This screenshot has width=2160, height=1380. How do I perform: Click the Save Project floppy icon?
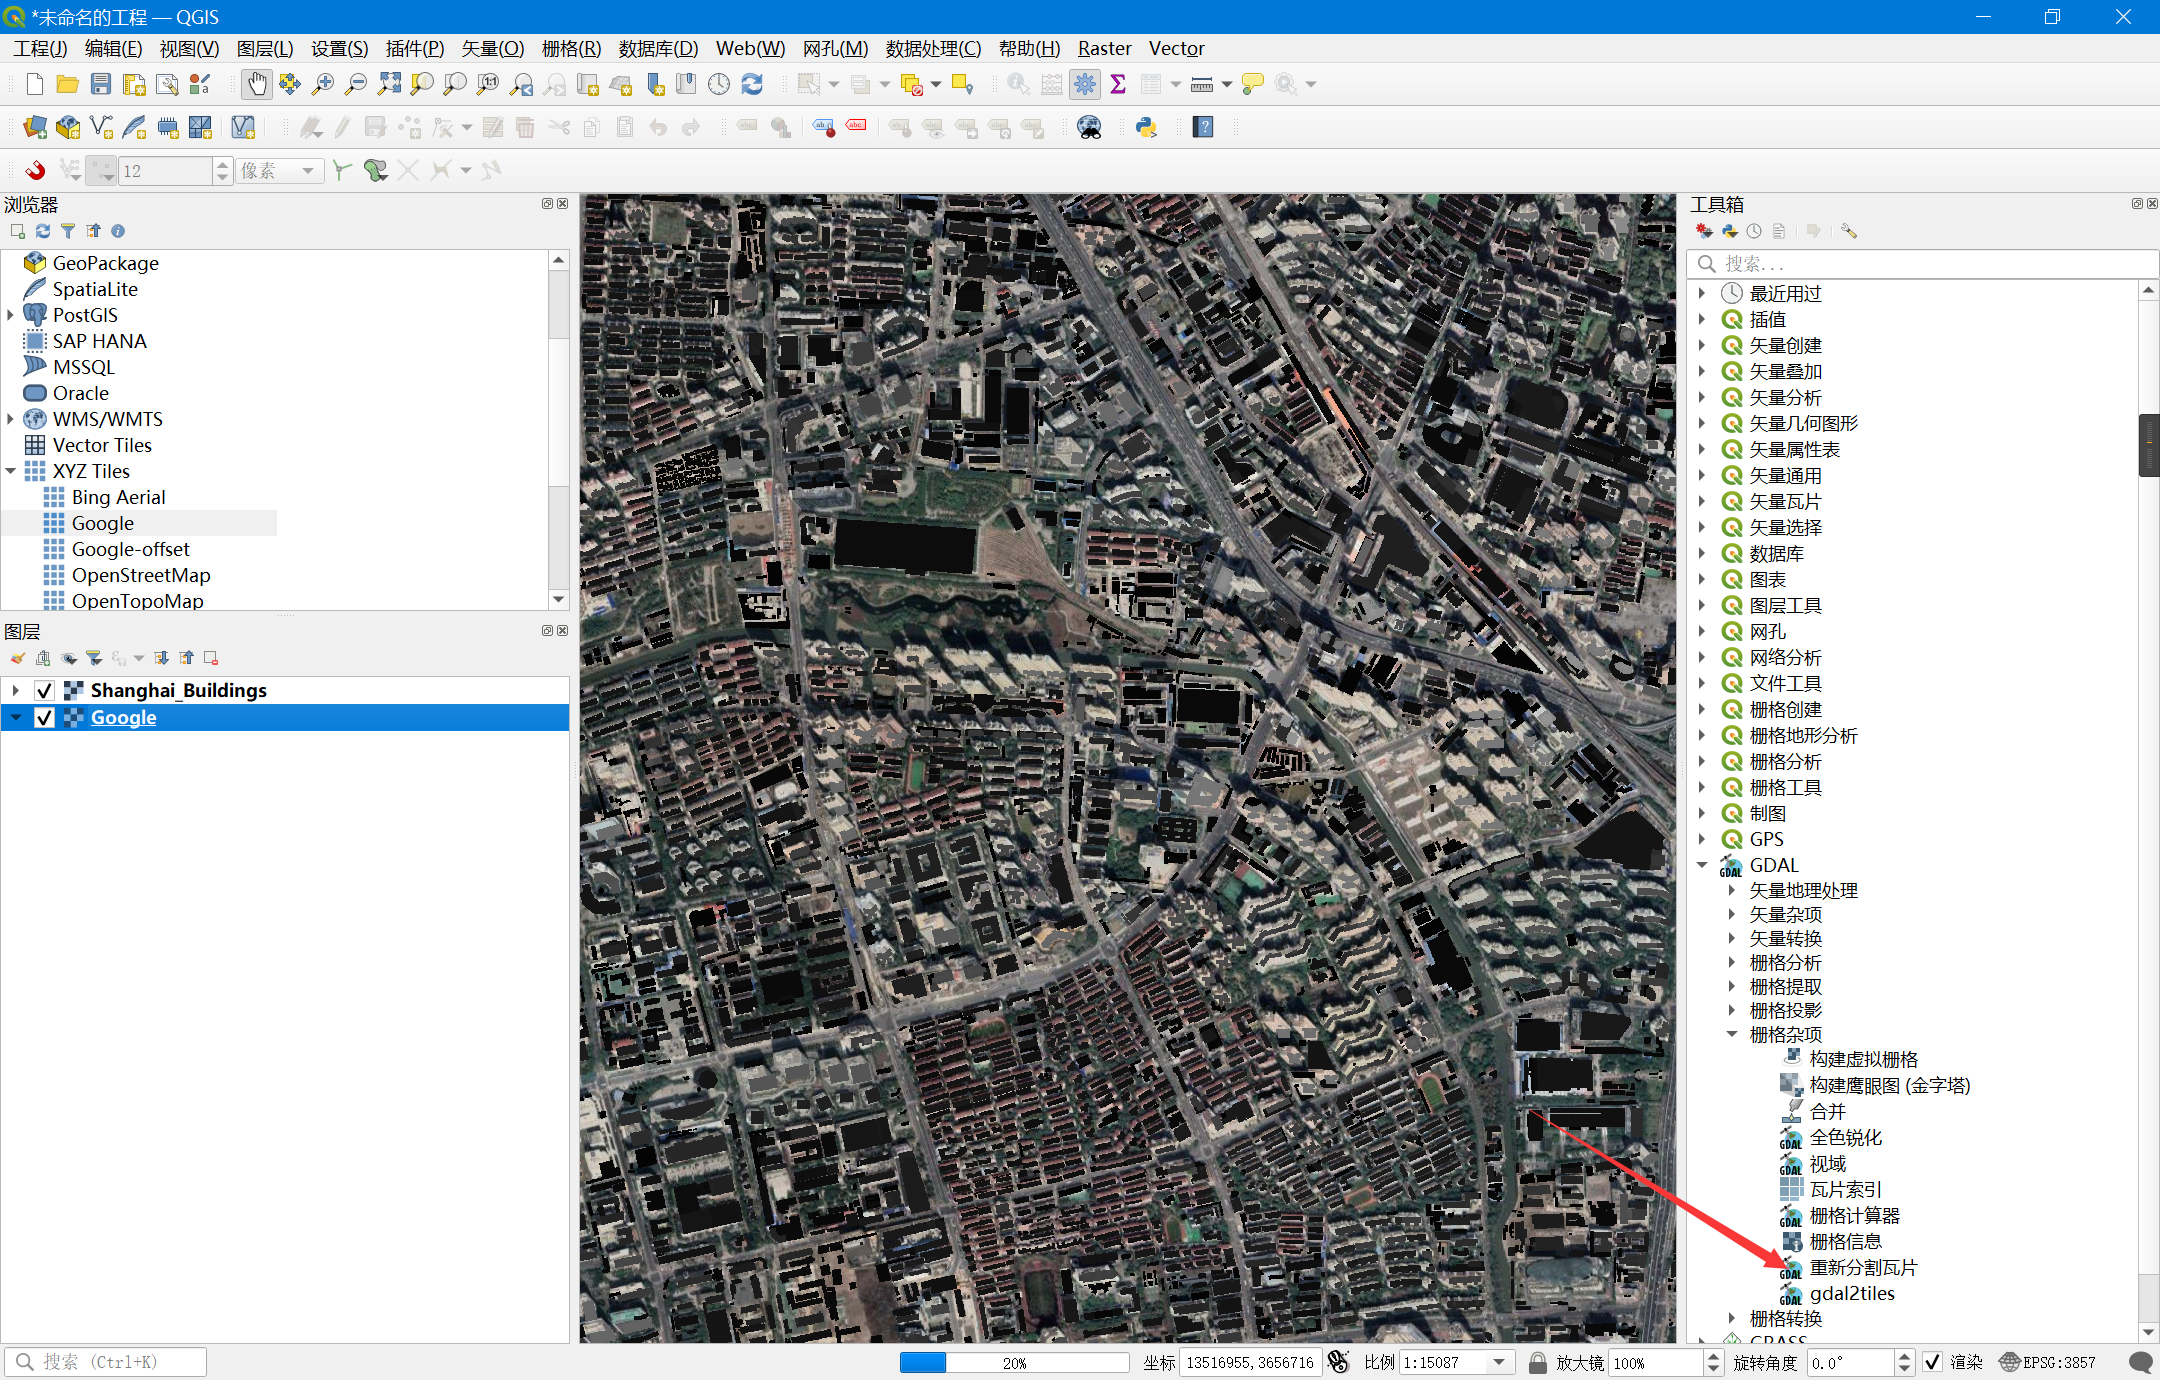coord(101,85)
